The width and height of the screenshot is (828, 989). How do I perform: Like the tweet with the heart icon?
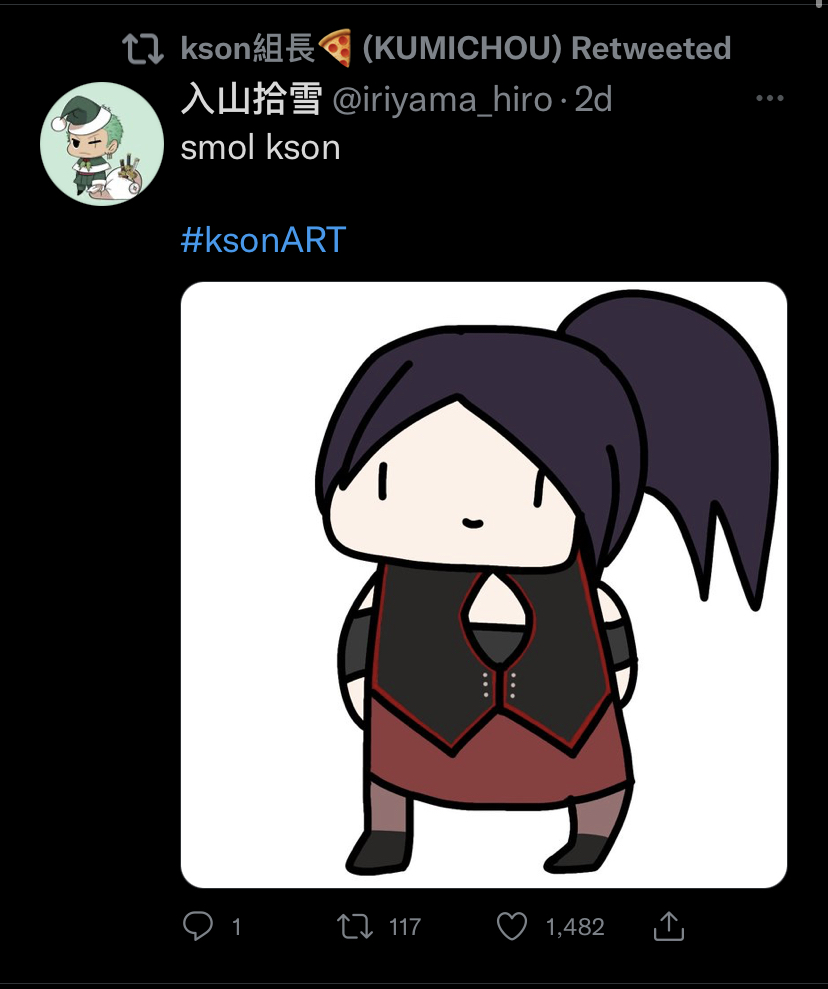[511, 927]
